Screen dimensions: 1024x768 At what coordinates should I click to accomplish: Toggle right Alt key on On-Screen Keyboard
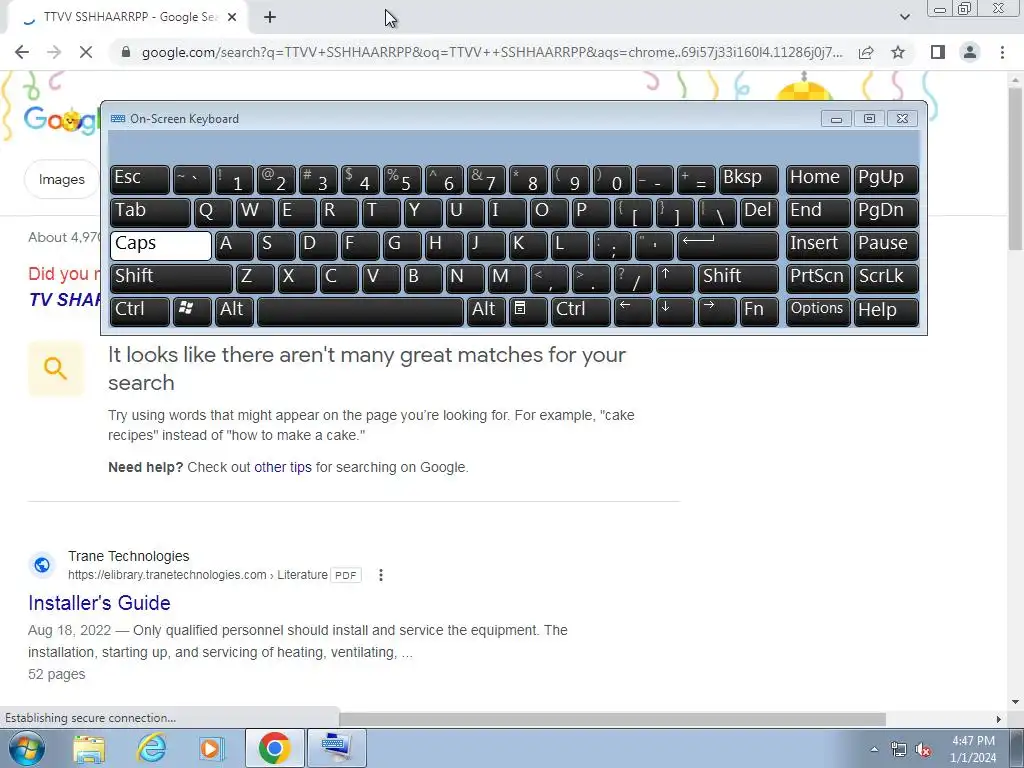coord(485,311)
